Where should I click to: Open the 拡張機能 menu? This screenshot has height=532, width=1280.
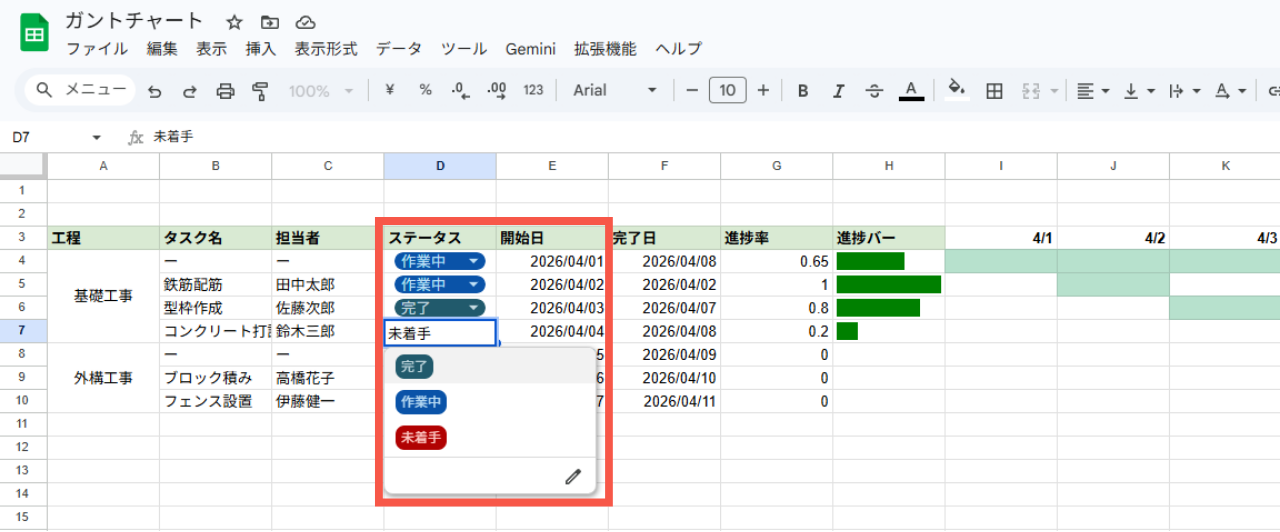tap(605, 49)
